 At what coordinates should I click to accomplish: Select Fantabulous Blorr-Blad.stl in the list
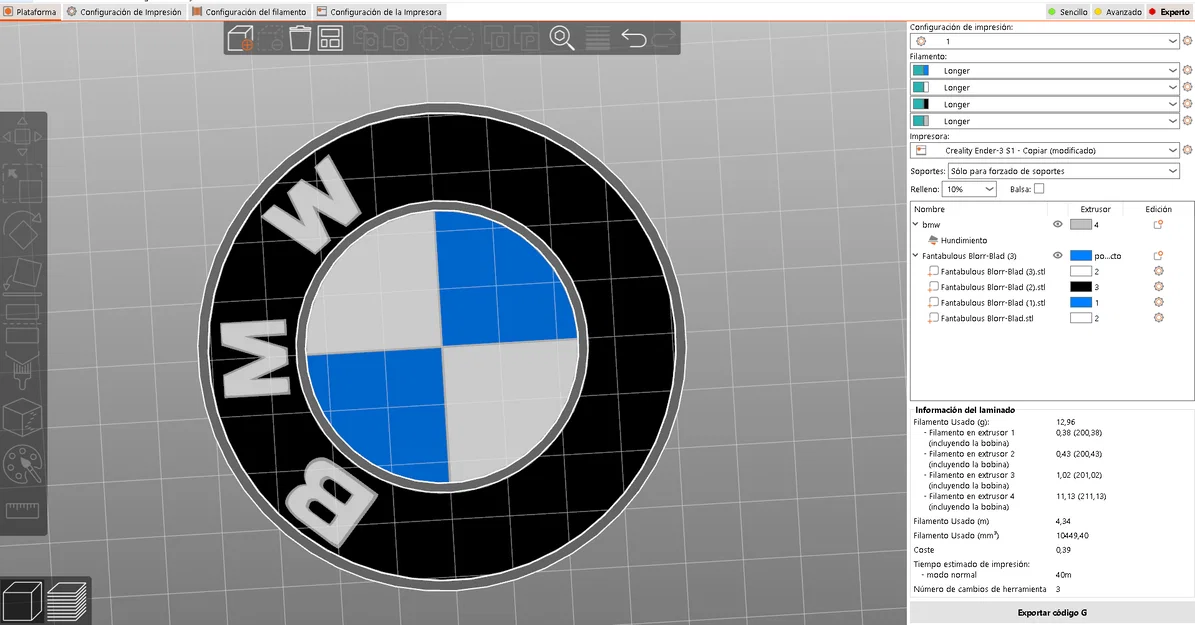click(x=987, y=318)
